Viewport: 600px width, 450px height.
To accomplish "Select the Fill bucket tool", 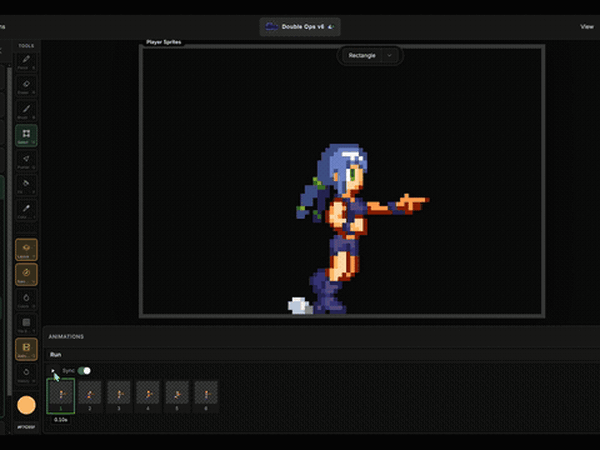I will pyautogui.click(x=26, y=186).
